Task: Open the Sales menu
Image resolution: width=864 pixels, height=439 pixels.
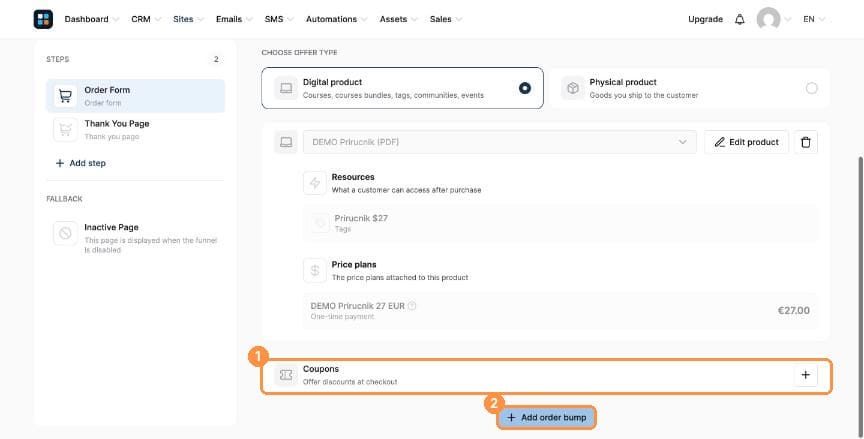Action: pyautogui.click(x=446, y=19)
